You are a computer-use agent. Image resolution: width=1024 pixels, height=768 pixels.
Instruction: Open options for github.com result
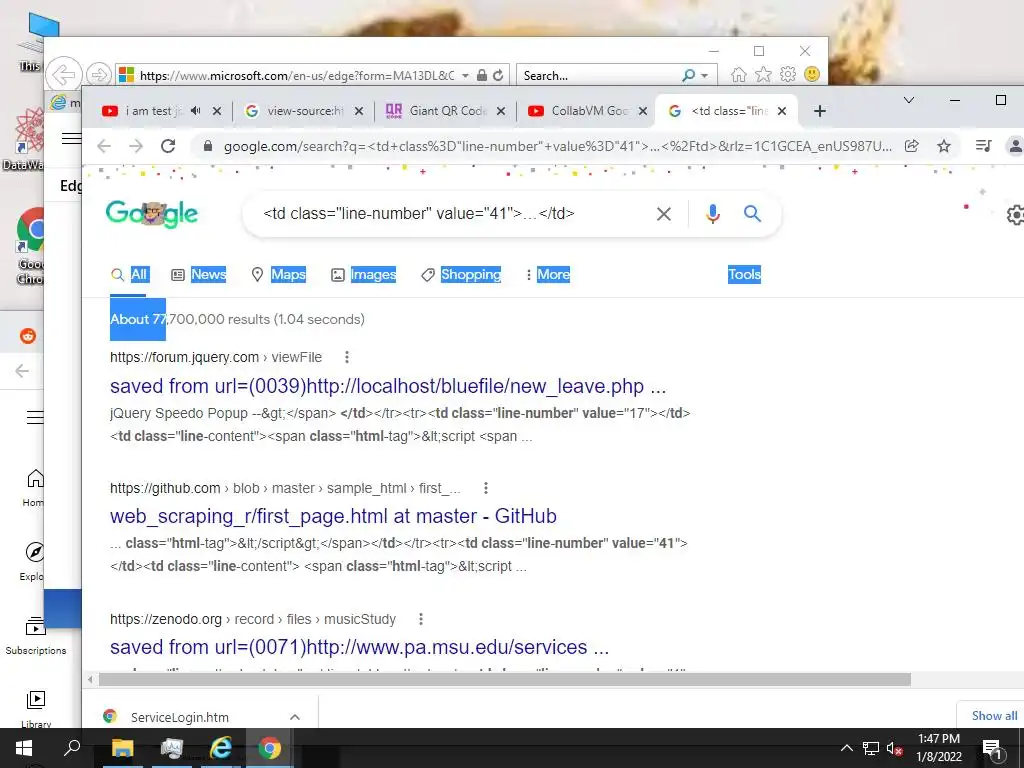click(x=485, y=488)
